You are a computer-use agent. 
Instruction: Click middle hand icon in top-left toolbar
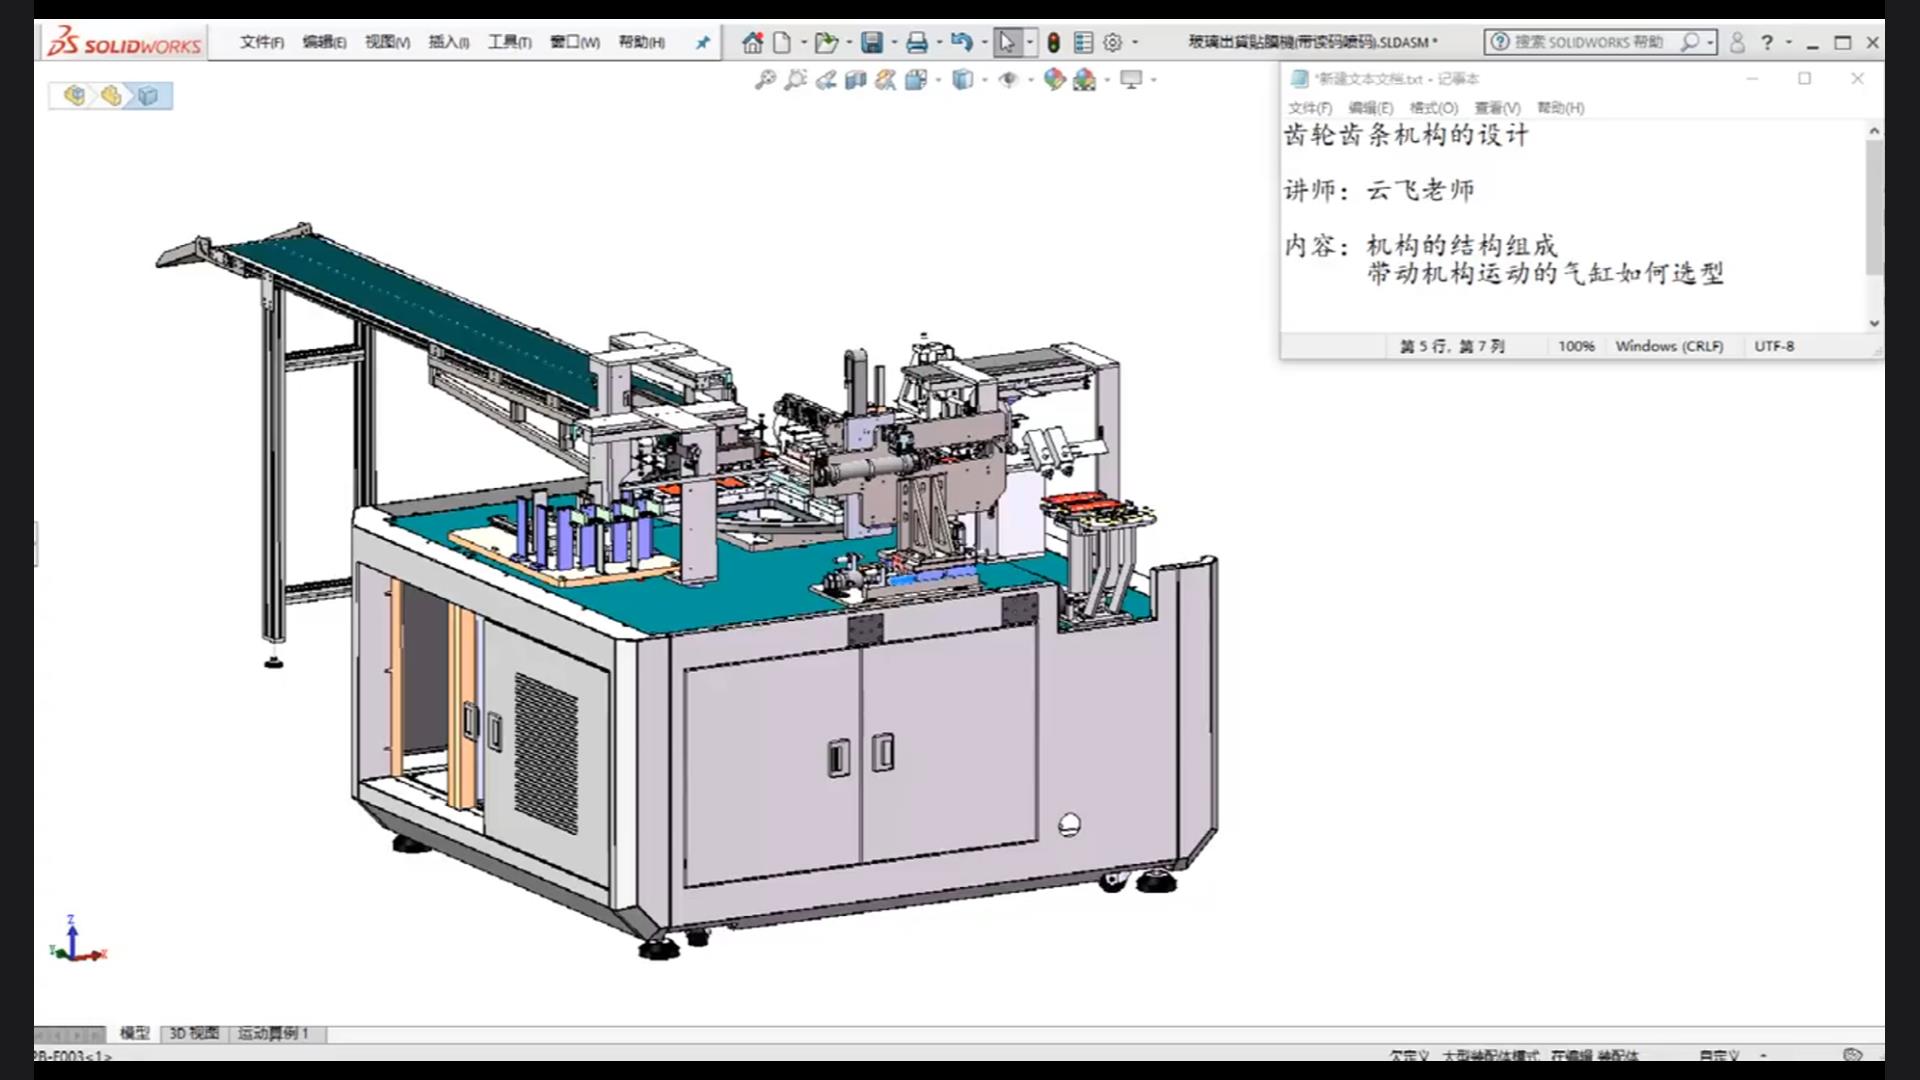click(x=111, y=95)
